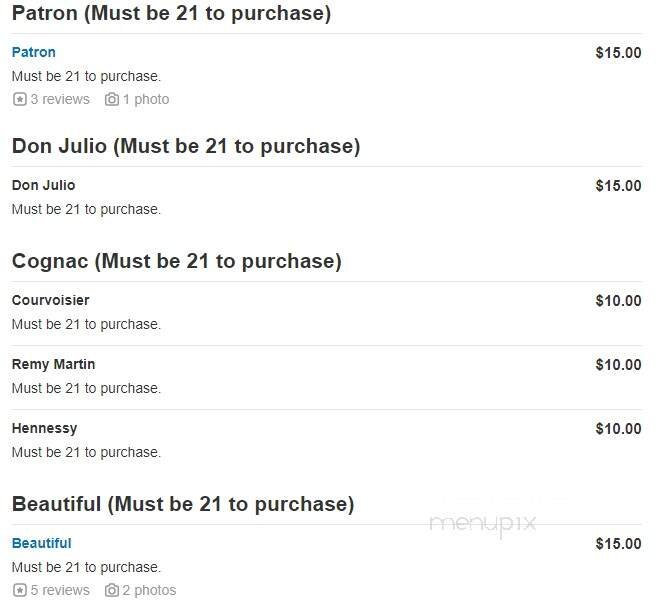Click the $10.00 price for Hennessy

coord(618,428)
